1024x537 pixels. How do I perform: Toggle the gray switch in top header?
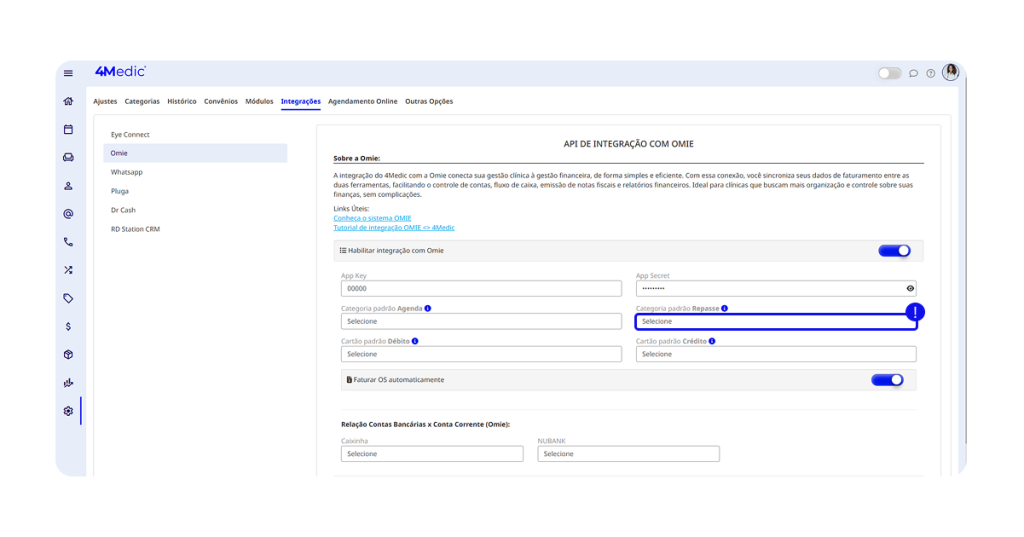point(888,73)
